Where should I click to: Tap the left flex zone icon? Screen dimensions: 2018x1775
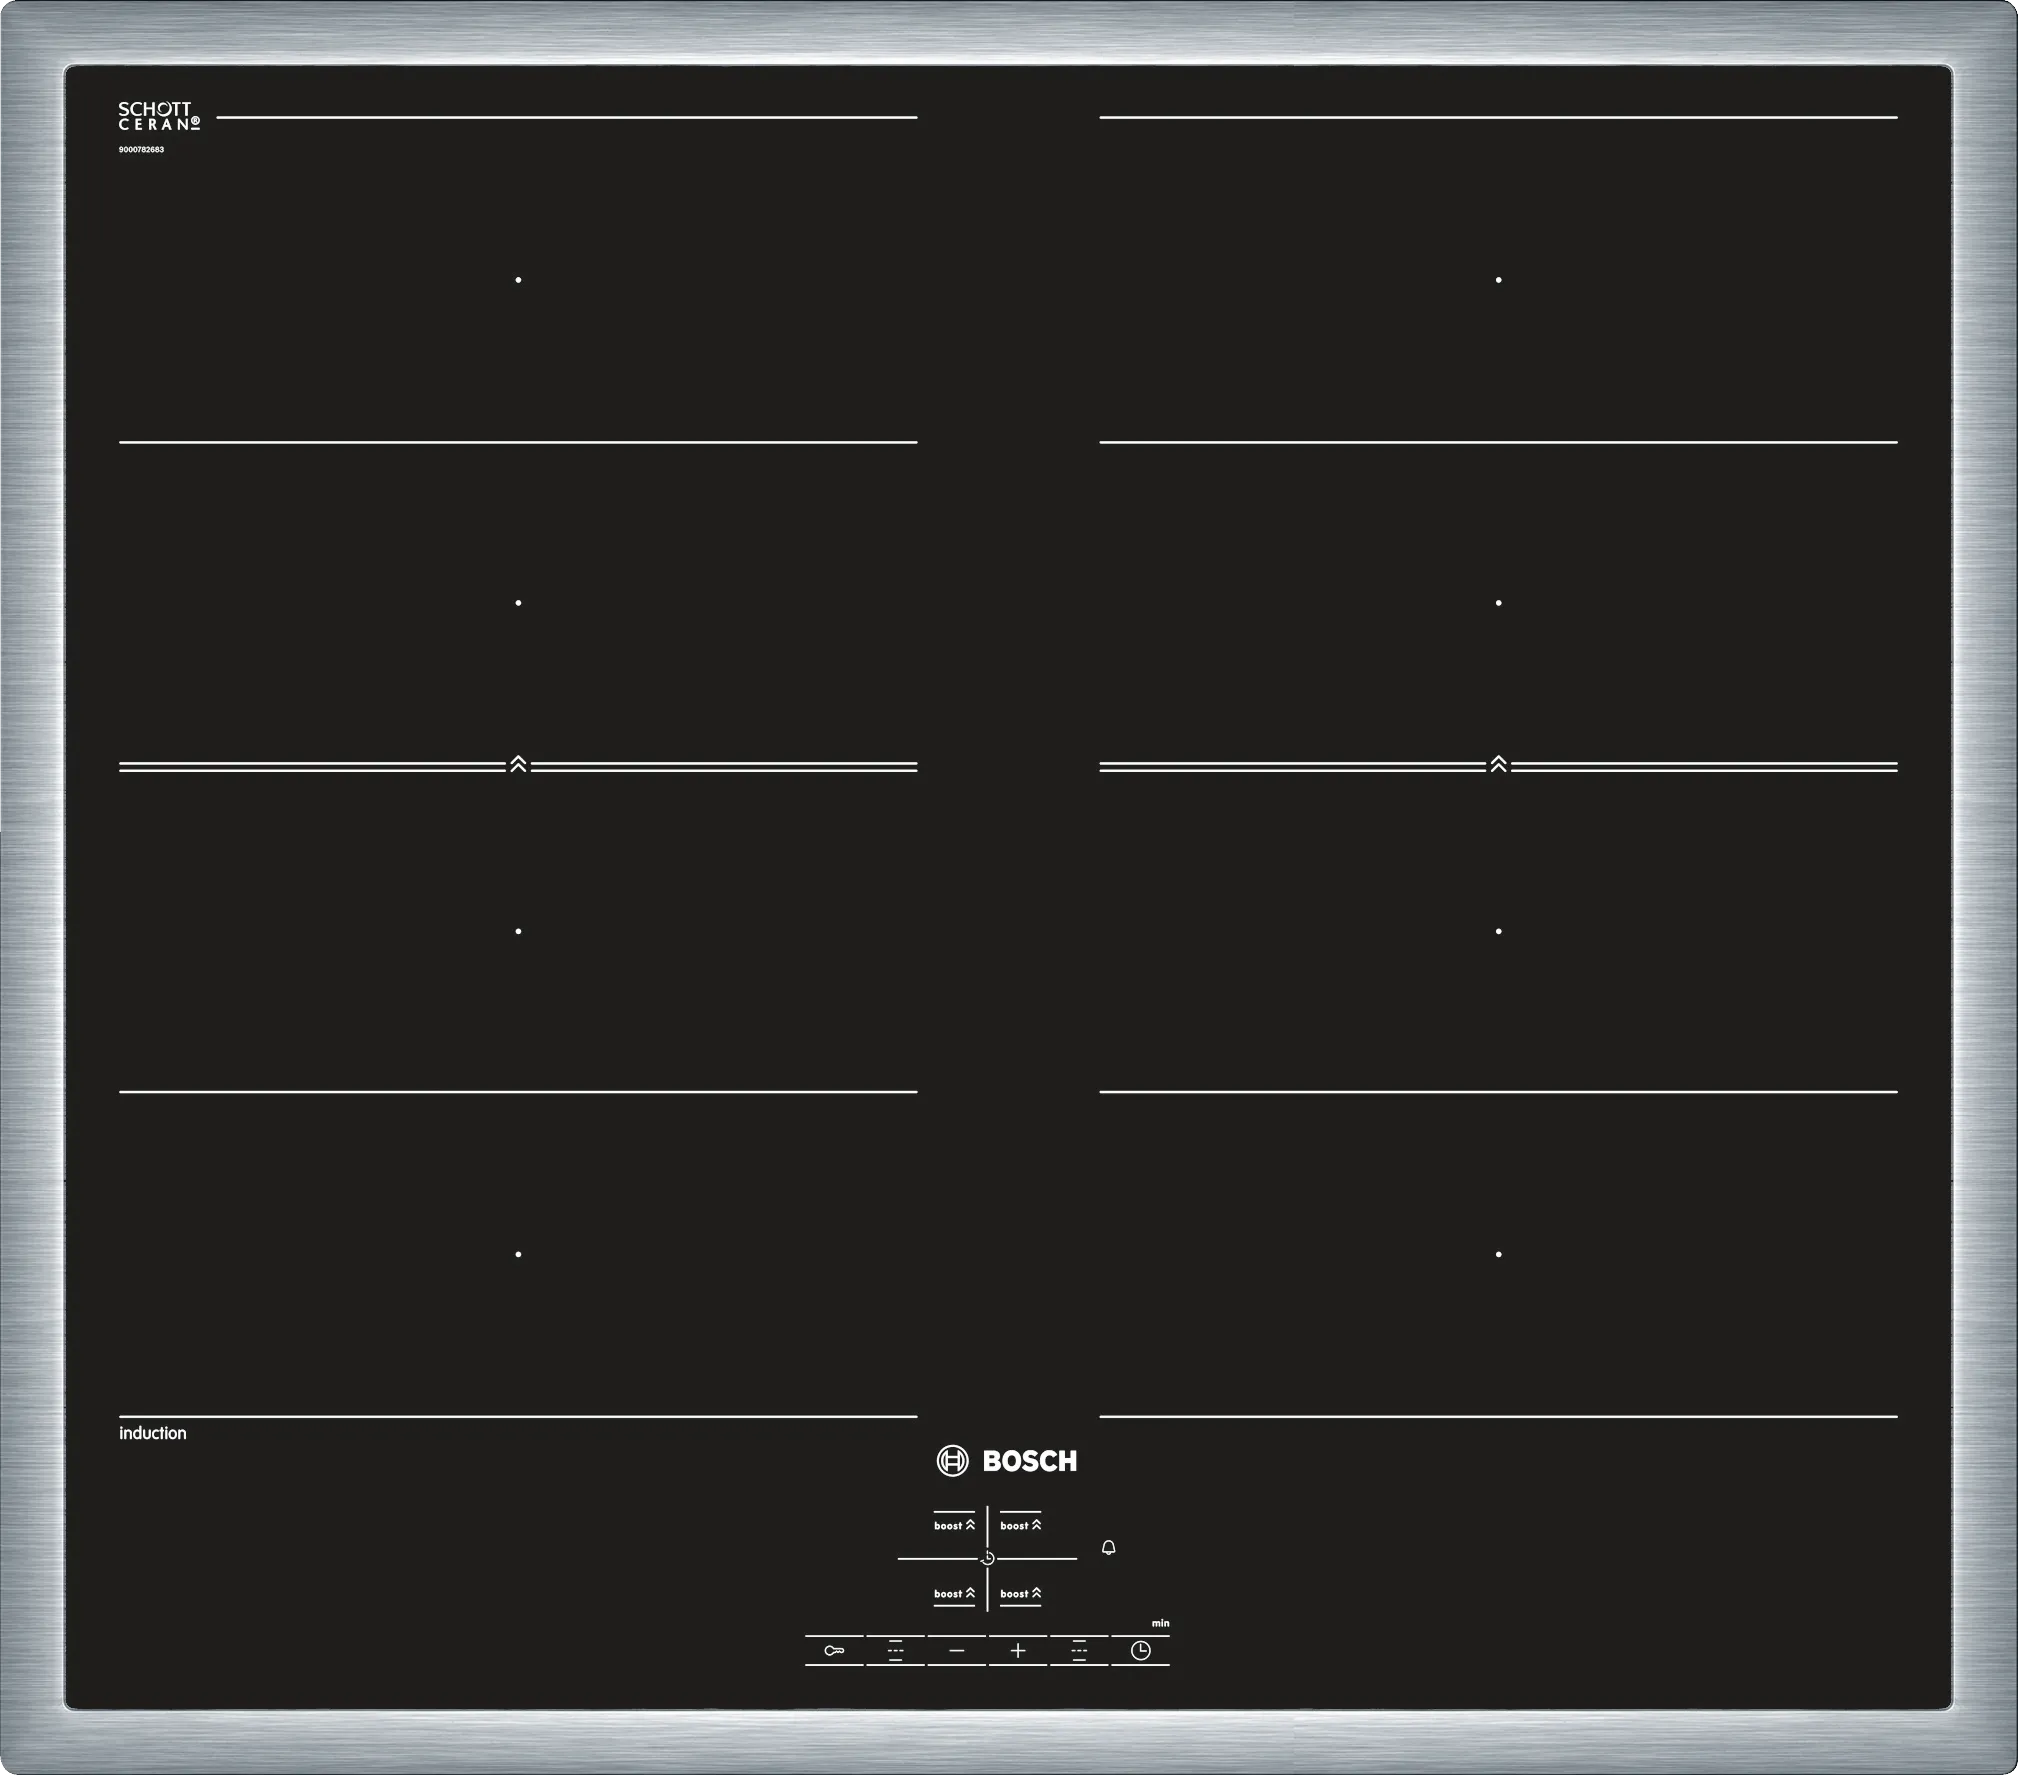(x=895, y=1650)
